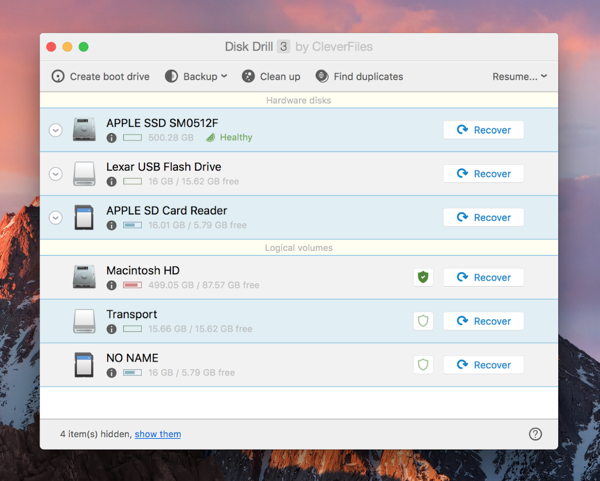Click the Lexar USB usage bar
Screen dimensions: 600x481
click(132, 181)
